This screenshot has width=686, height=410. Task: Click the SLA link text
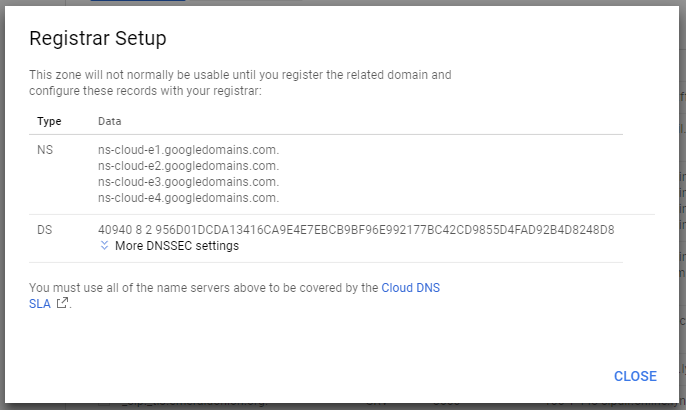[x=40, y=304]
